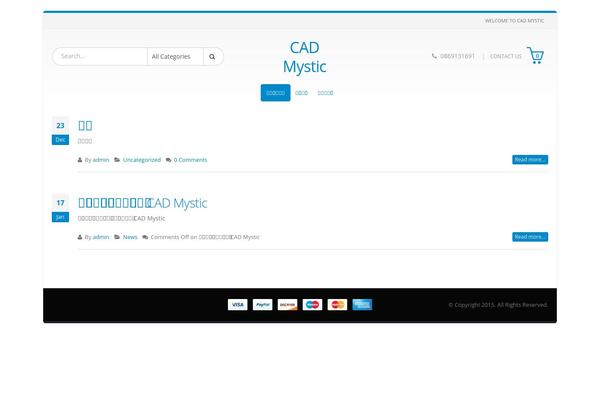Image resolution: width=600 pixels, height=400 pixels.
Task: Click the WELCOME TO CAD MYSTIC text
Action: click(x=514, y=21)
